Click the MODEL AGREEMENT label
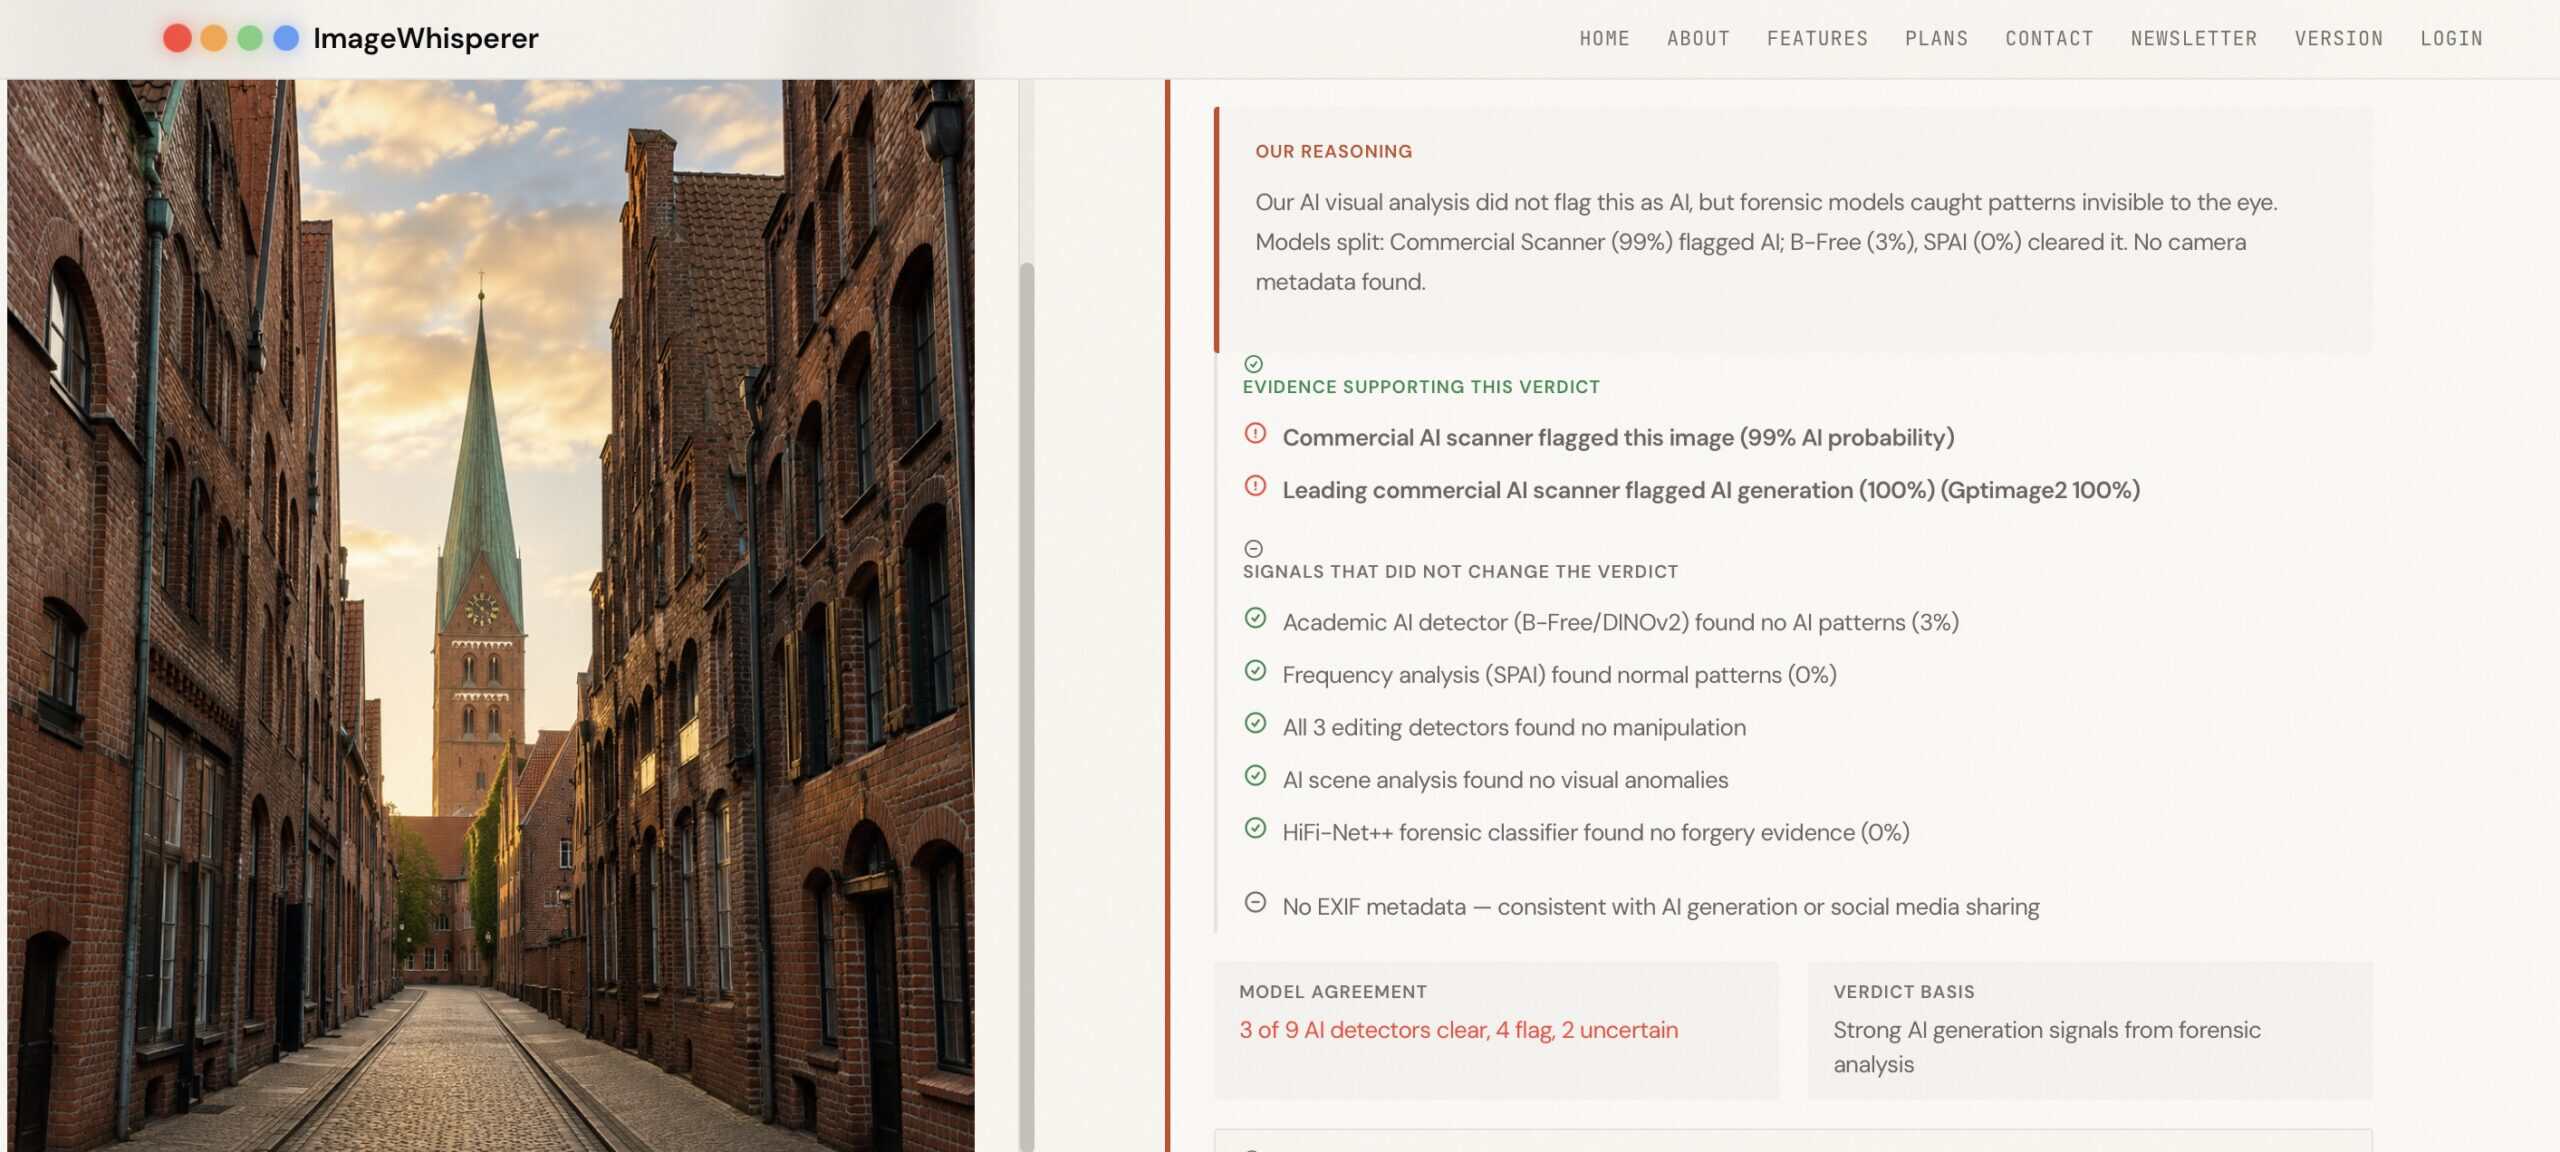The height and width of the screenshot is (1152, 2560). (x=1333, y=992)
